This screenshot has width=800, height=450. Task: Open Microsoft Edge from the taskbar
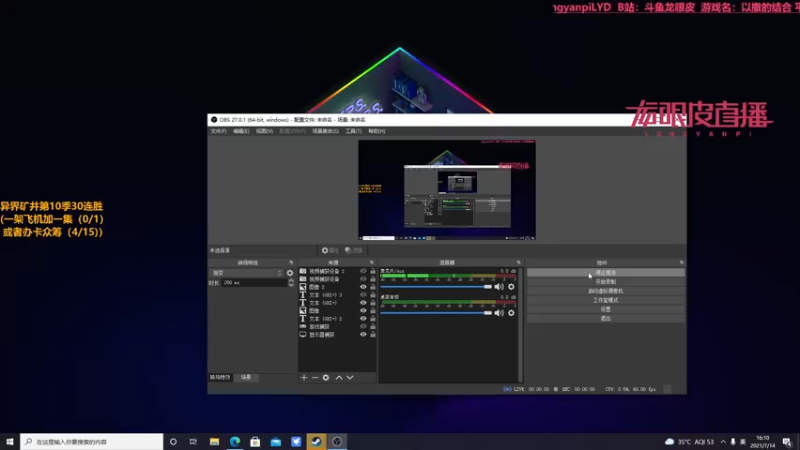coord(235,441)
